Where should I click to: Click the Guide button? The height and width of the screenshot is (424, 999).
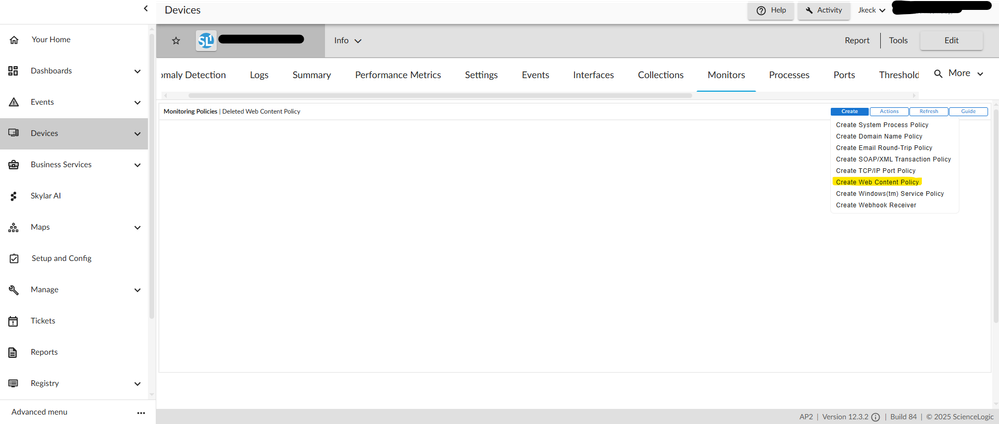click(968, 112)
